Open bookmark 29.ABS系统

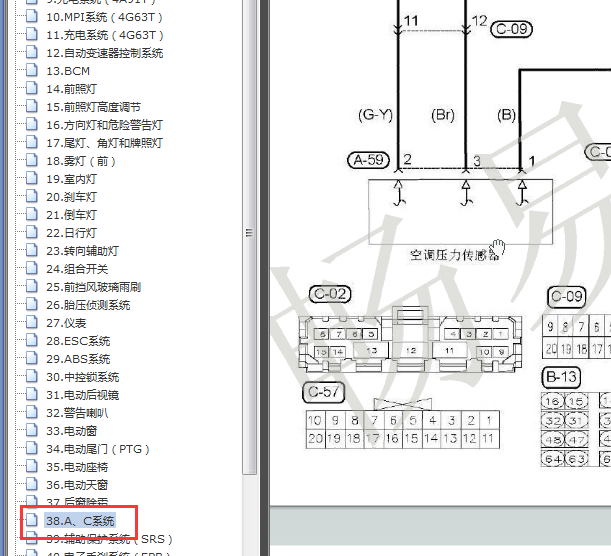point(78,359)
